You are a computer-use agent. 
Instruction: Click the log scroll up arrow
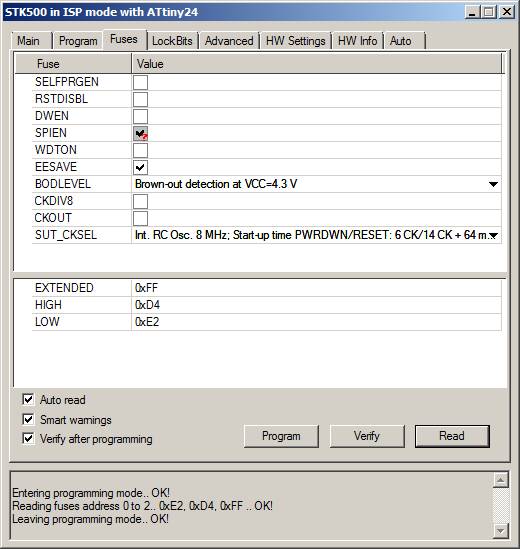point(500,480)
